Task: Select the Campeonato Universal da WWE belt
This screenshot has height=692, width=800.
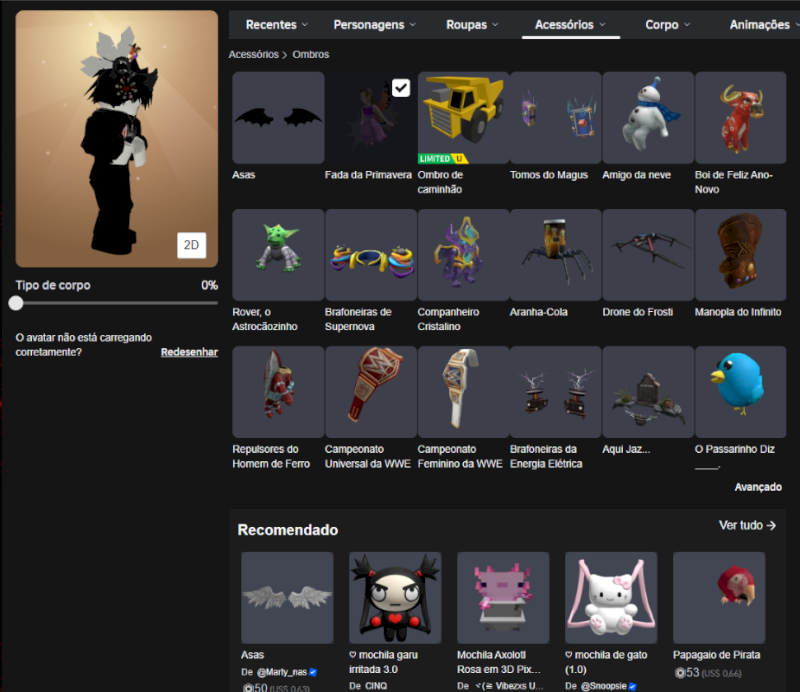Action: pyautogui.click(x=370, y=391)
